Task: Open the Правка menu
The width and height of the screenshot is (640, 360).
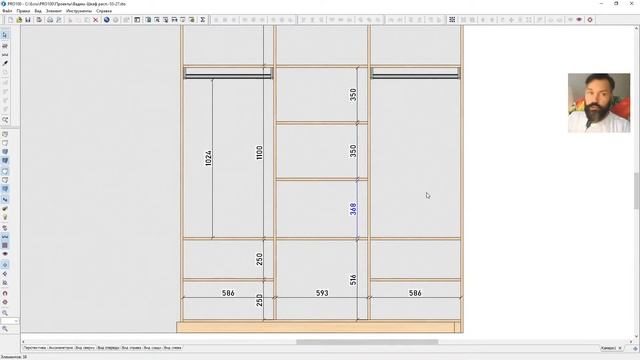Action: (x=23, y=11)
